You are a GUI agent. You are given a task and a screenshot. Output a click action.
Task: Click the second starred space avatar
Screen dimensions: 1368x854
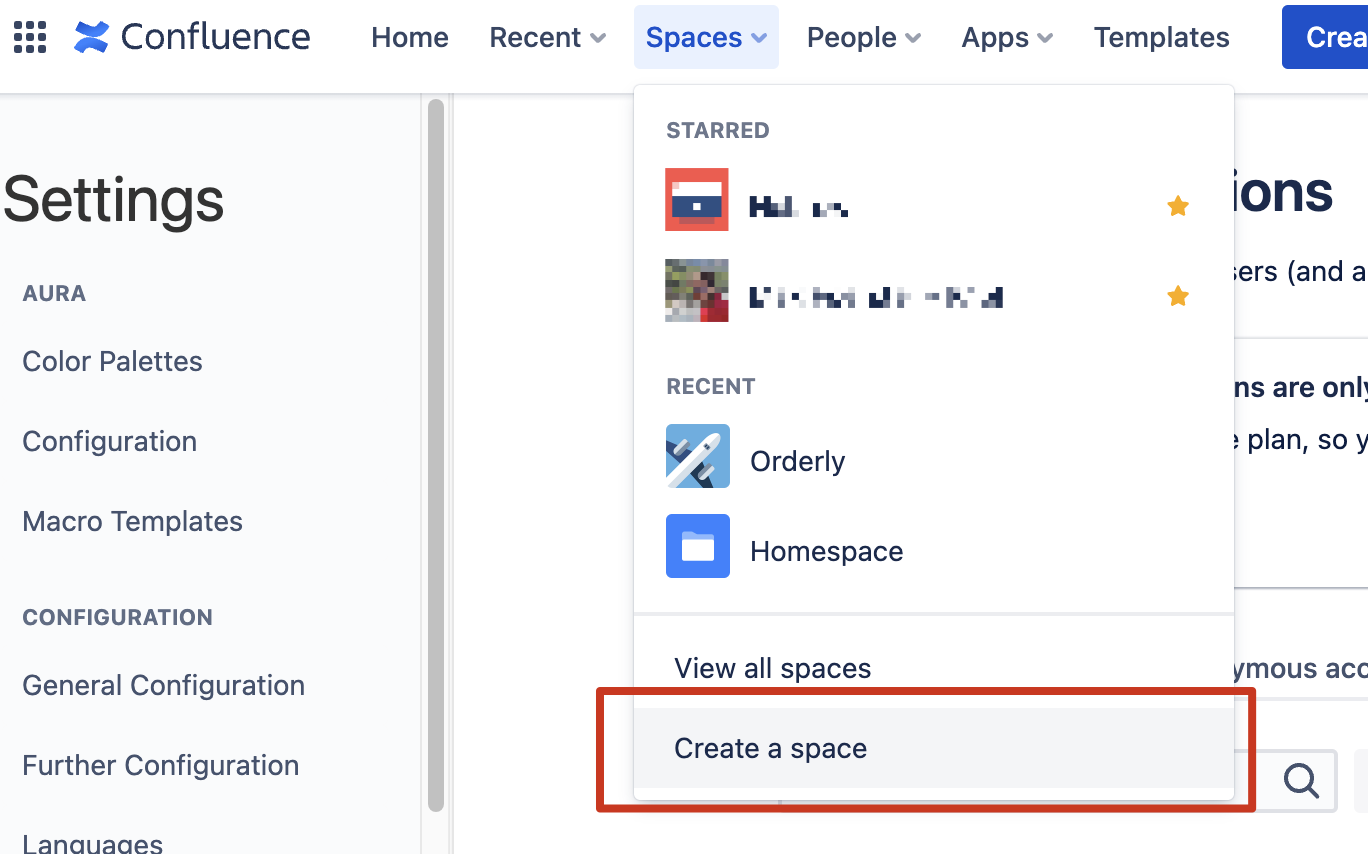coord(697,291)
